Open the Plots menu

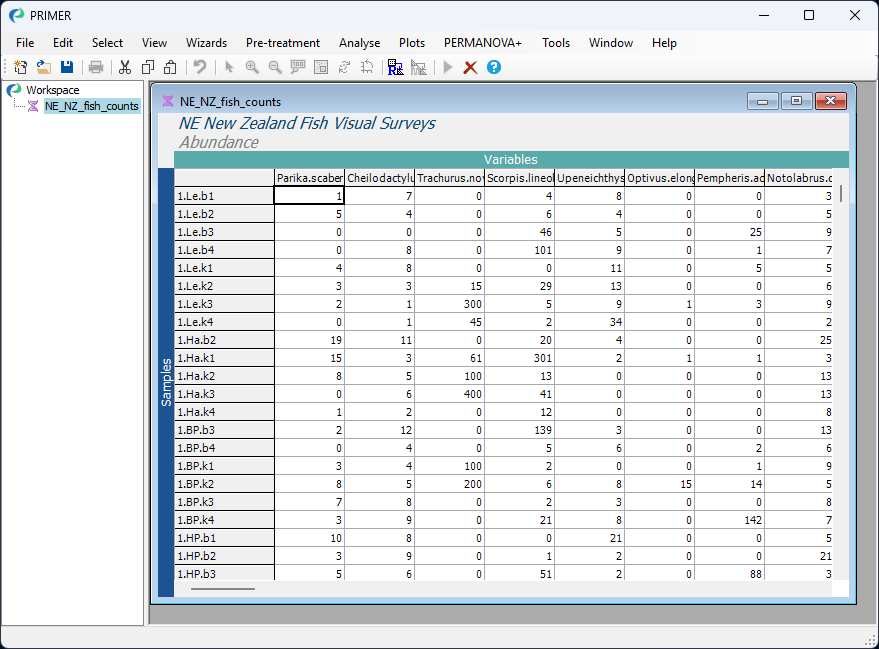[412, 43]
